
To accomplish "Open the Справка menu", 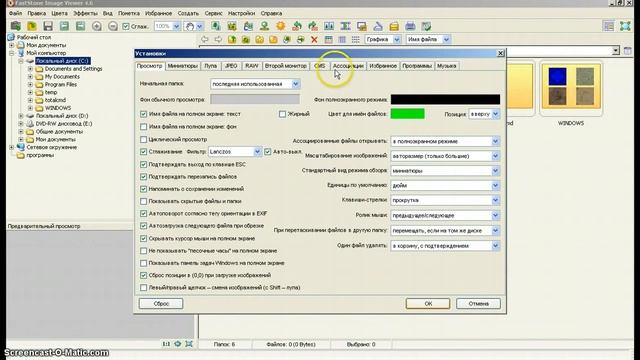I will (x=271, y=13).
